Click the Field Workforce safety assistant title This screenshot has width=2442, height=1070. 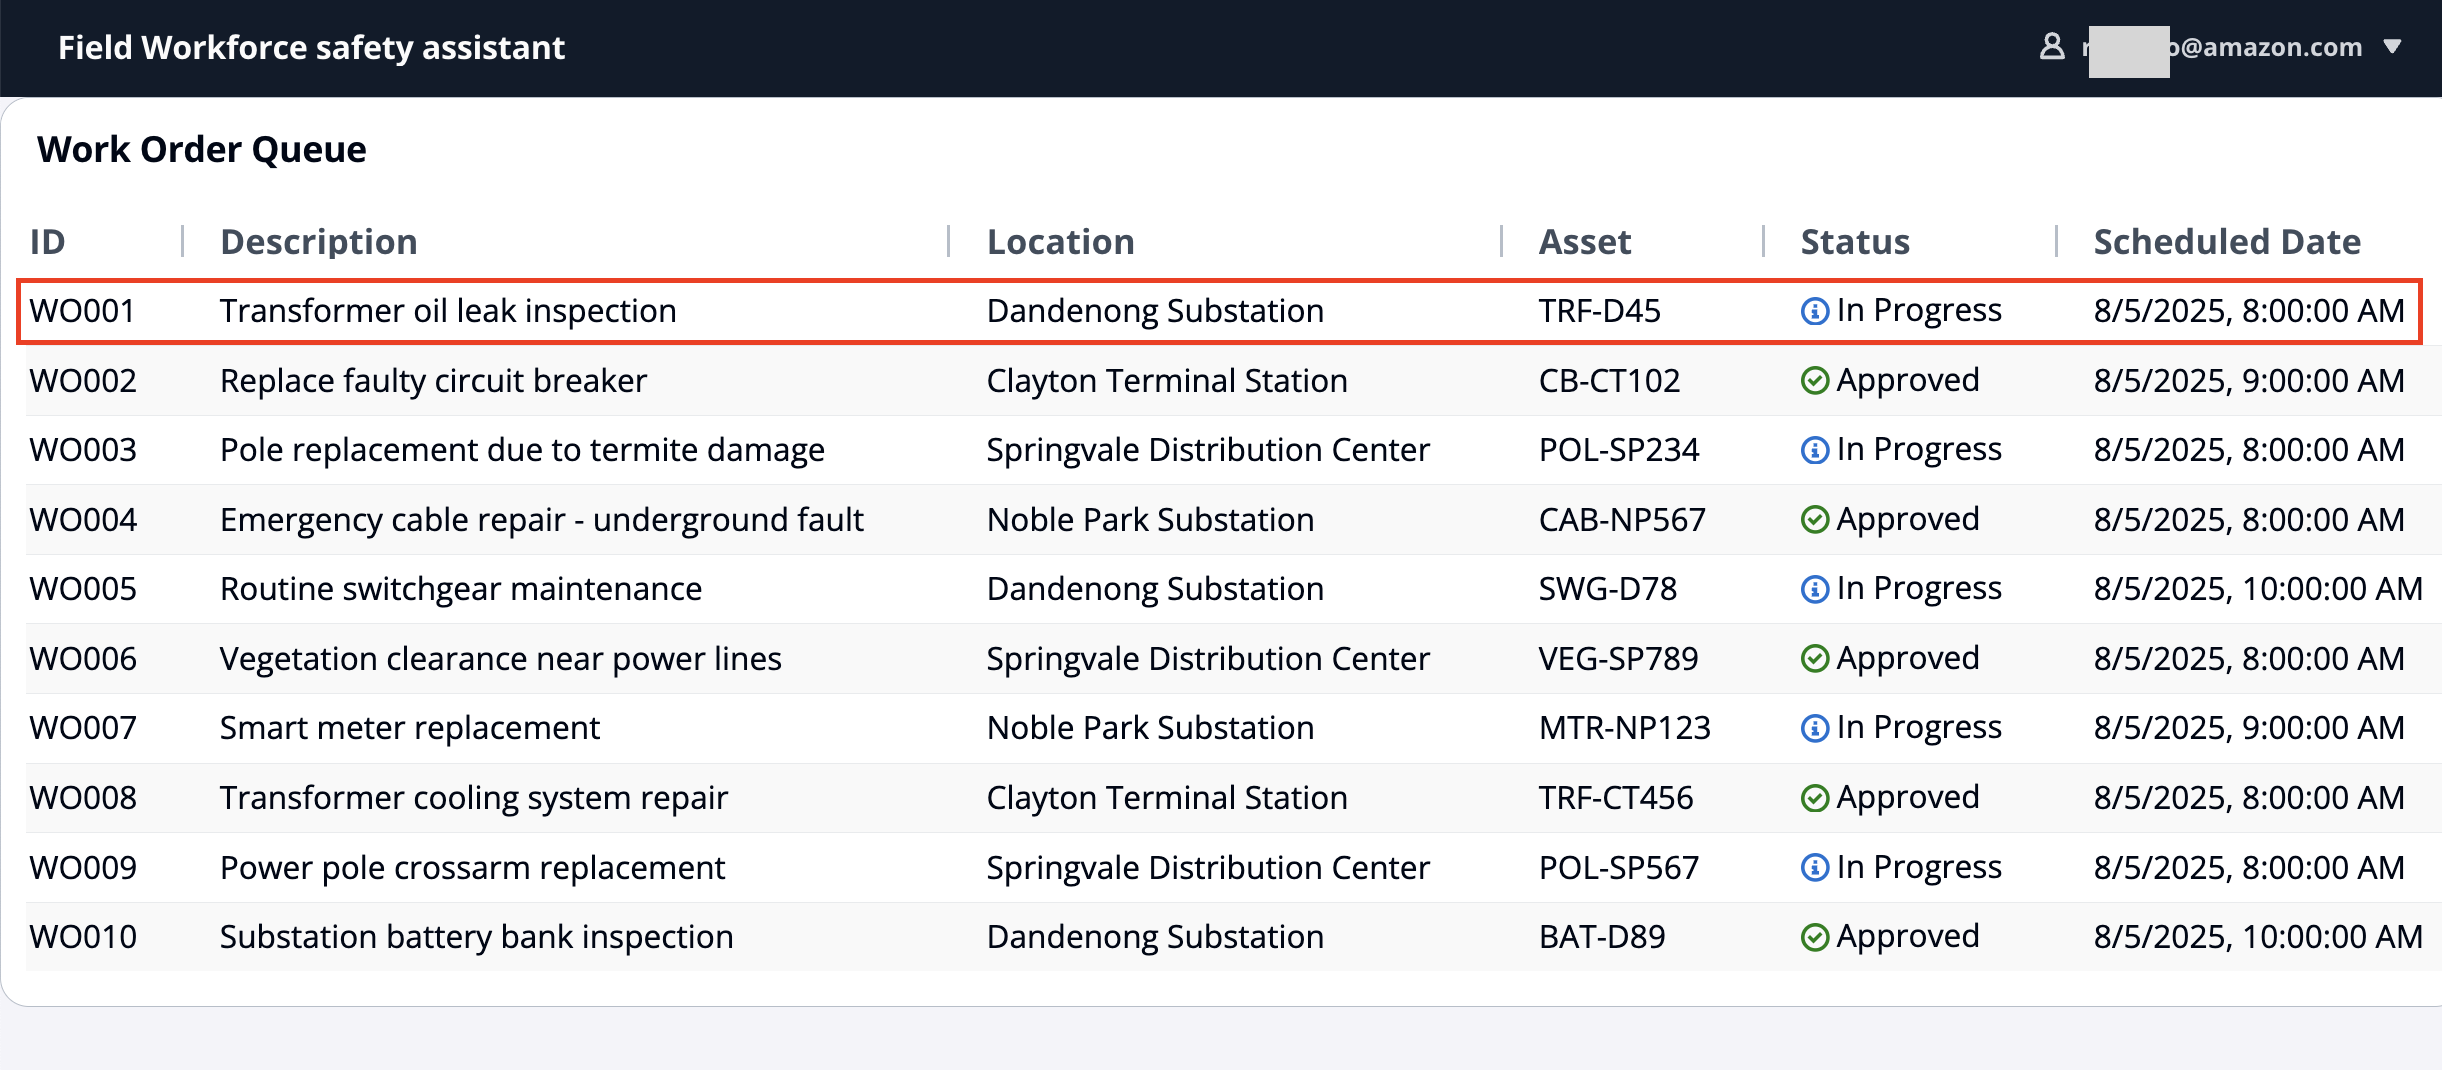(x=311, y=48)
